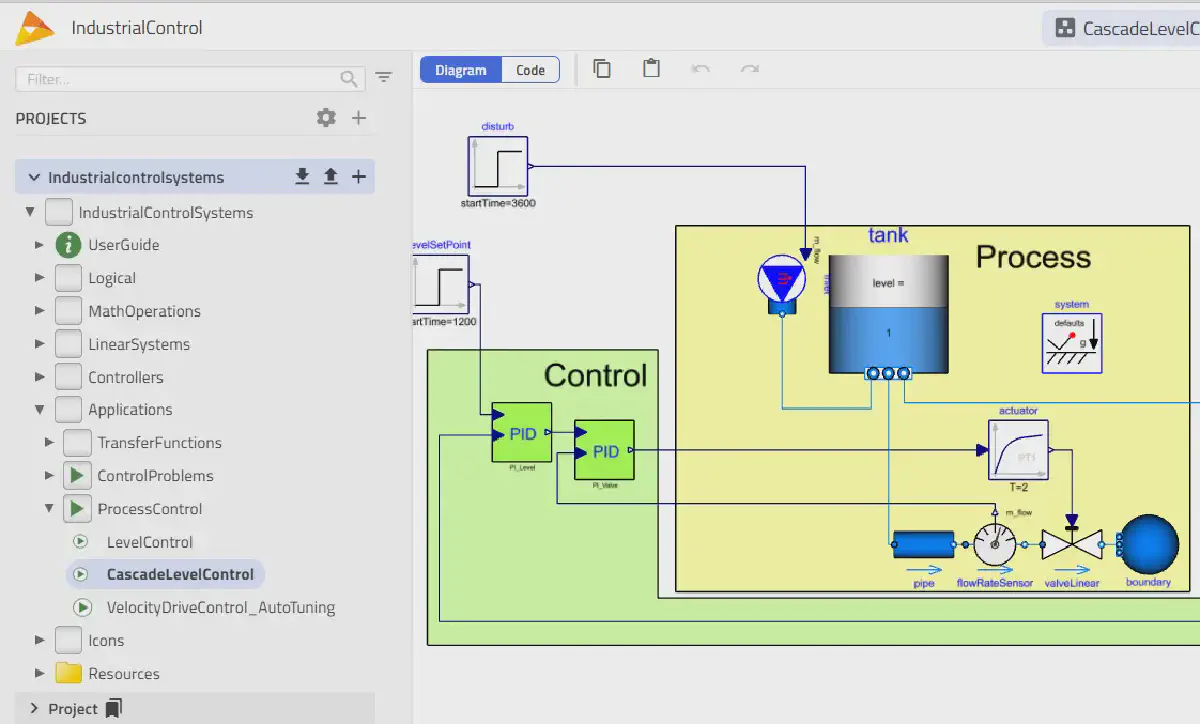Expand the LinearSystems package arrow
This screenshot has width=1200, height=724.
[39, 344]
